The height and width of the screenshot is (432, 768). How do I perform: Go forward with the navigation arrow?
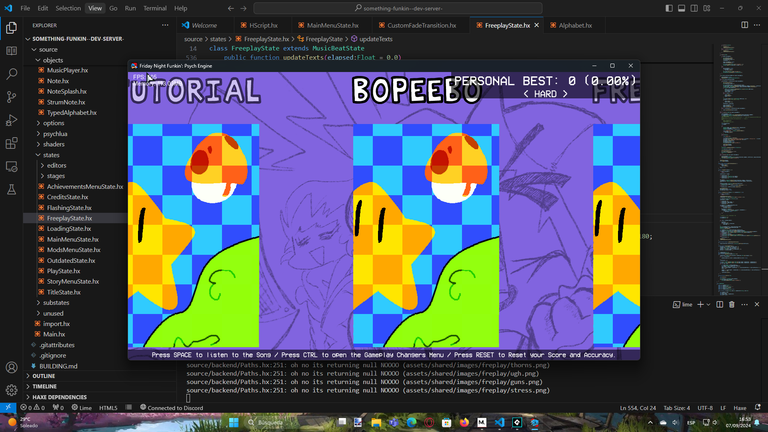click(243, 8)
